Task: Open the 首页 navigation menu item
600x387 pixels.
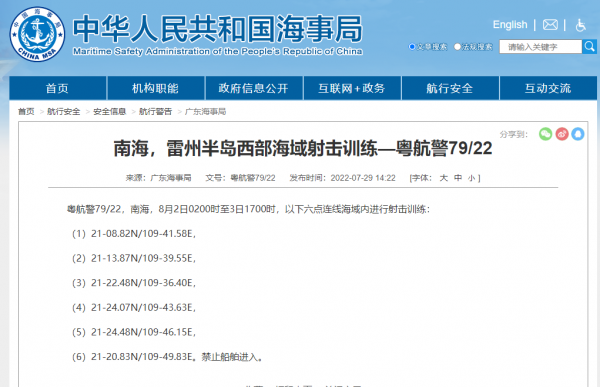Action: pos(57,88)
